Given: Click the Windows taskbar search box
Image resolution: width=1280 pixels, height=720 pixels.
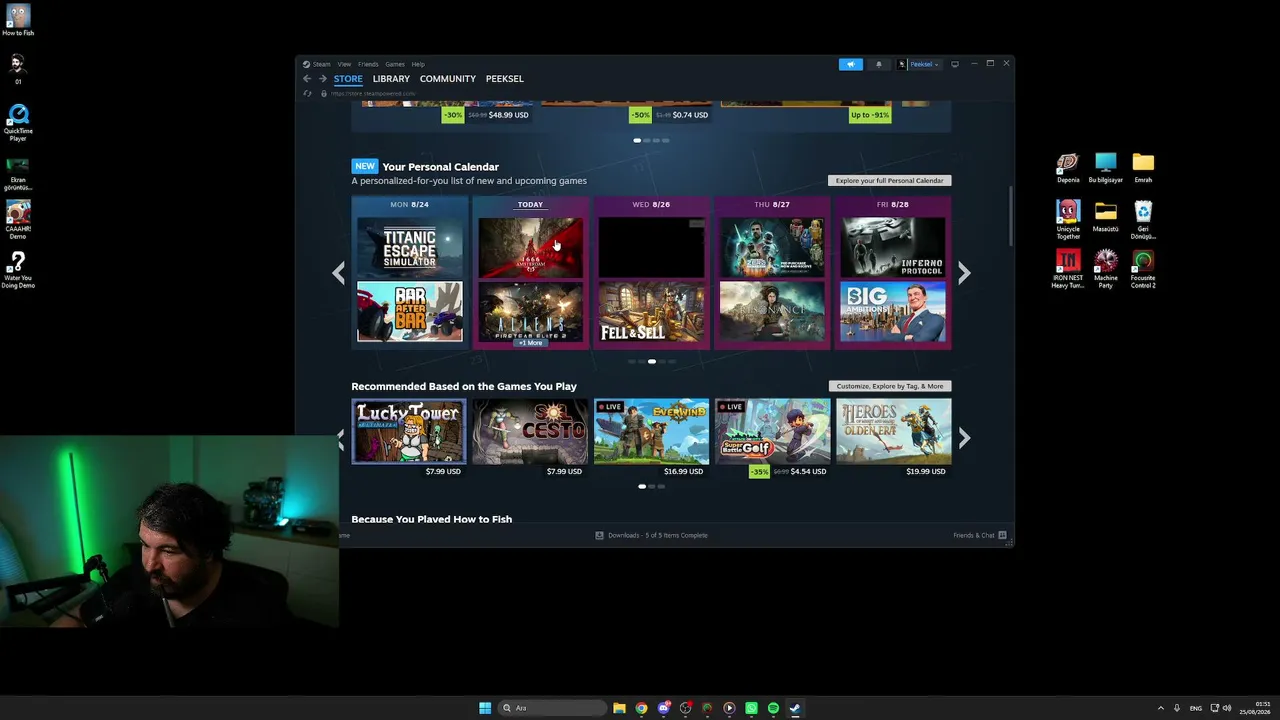Looking at the screenshot, I should click(554, 708).
